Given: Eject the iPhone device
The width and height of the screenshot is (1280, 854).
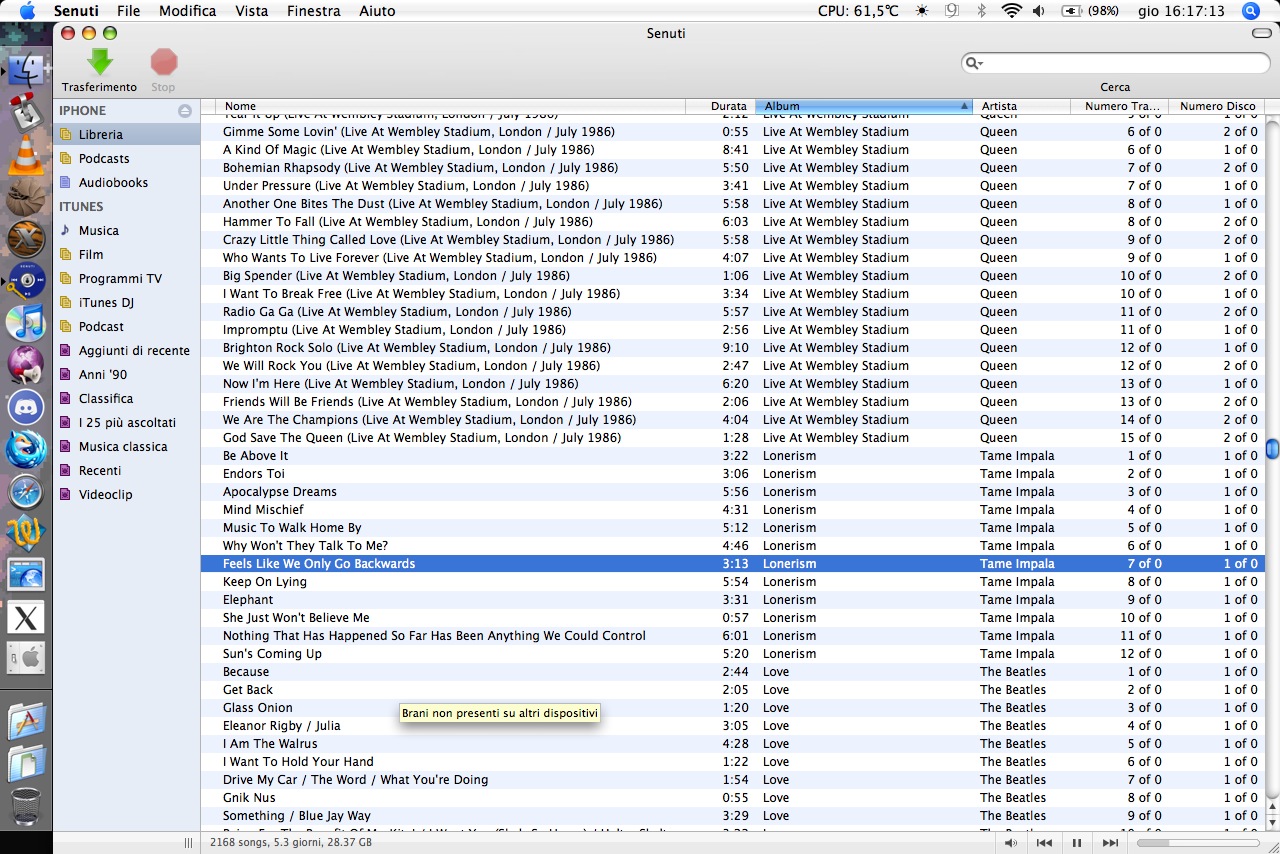Looking at the screenshot, I should pos(185,111).
